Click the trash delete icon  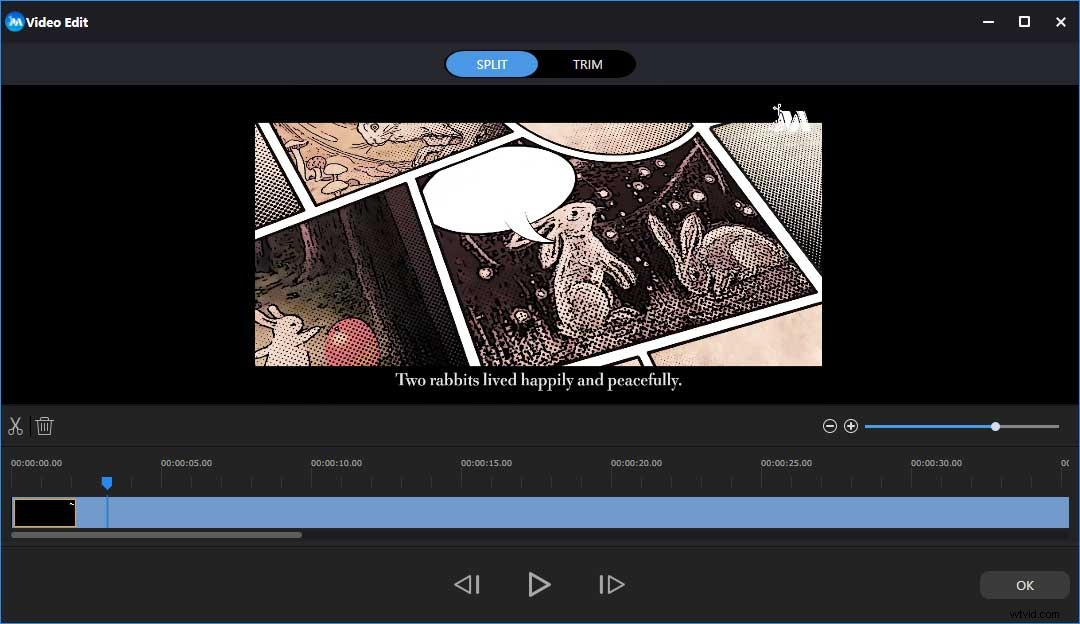click(x=44, y=426)
